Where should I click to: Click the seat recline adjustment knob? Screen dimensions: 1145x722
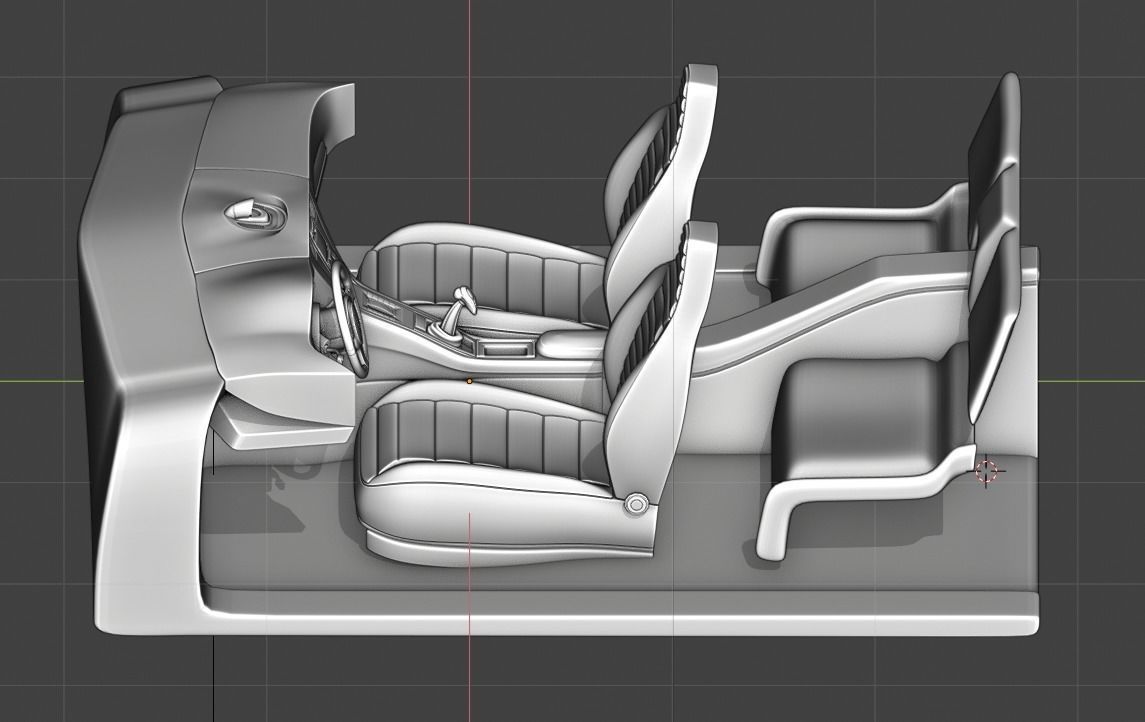tap(634, 505)
